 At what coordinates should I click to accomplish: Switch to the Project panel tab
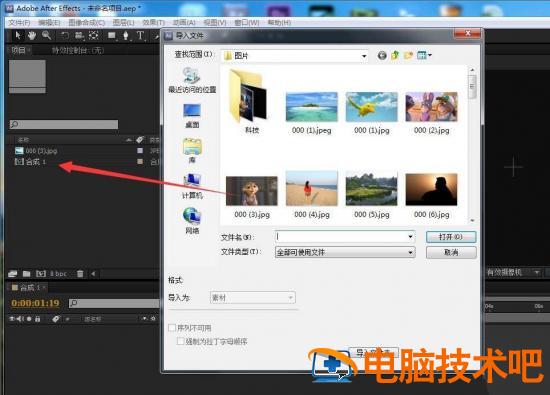18,50
